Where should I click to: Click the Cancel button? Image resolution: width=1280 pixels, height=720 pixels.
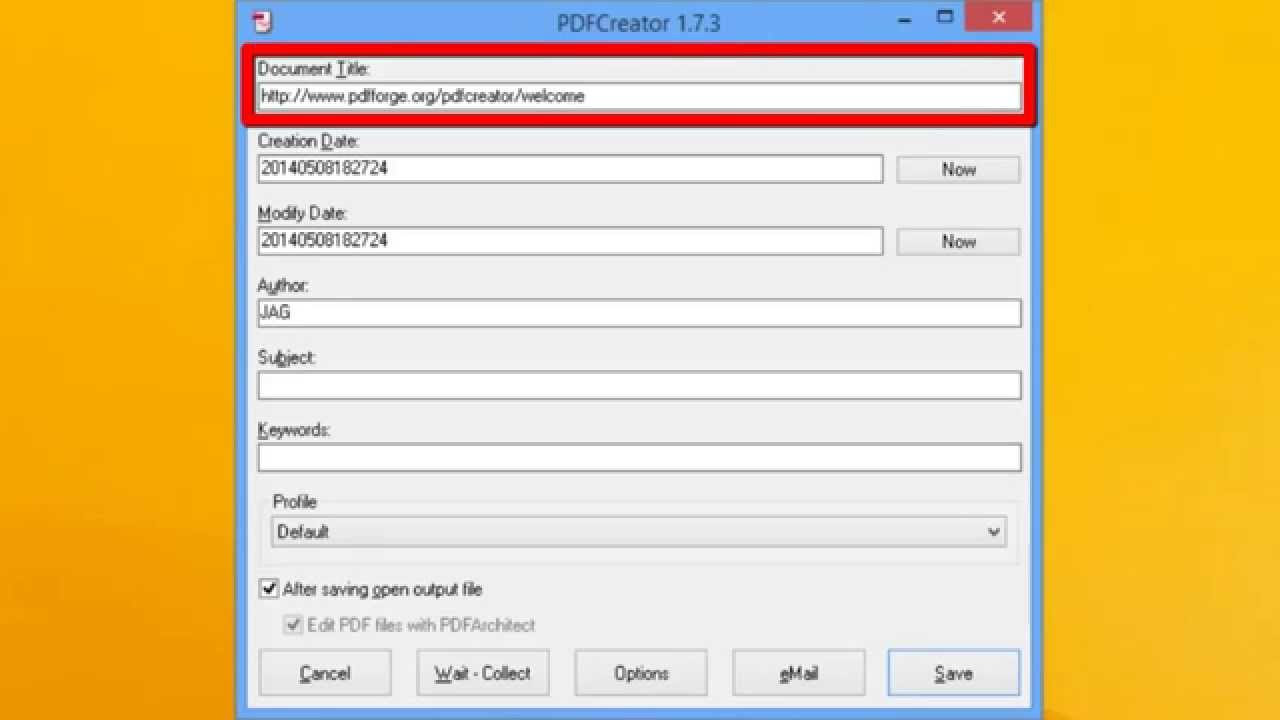tap(325, 673)
